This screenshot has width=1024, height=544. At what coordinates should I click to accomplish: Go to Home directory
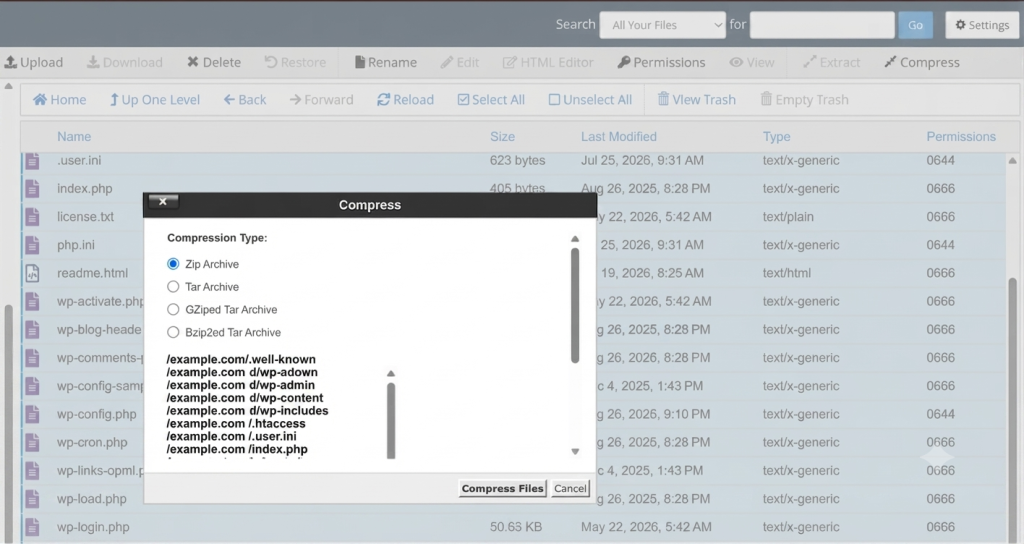[59, 99]
